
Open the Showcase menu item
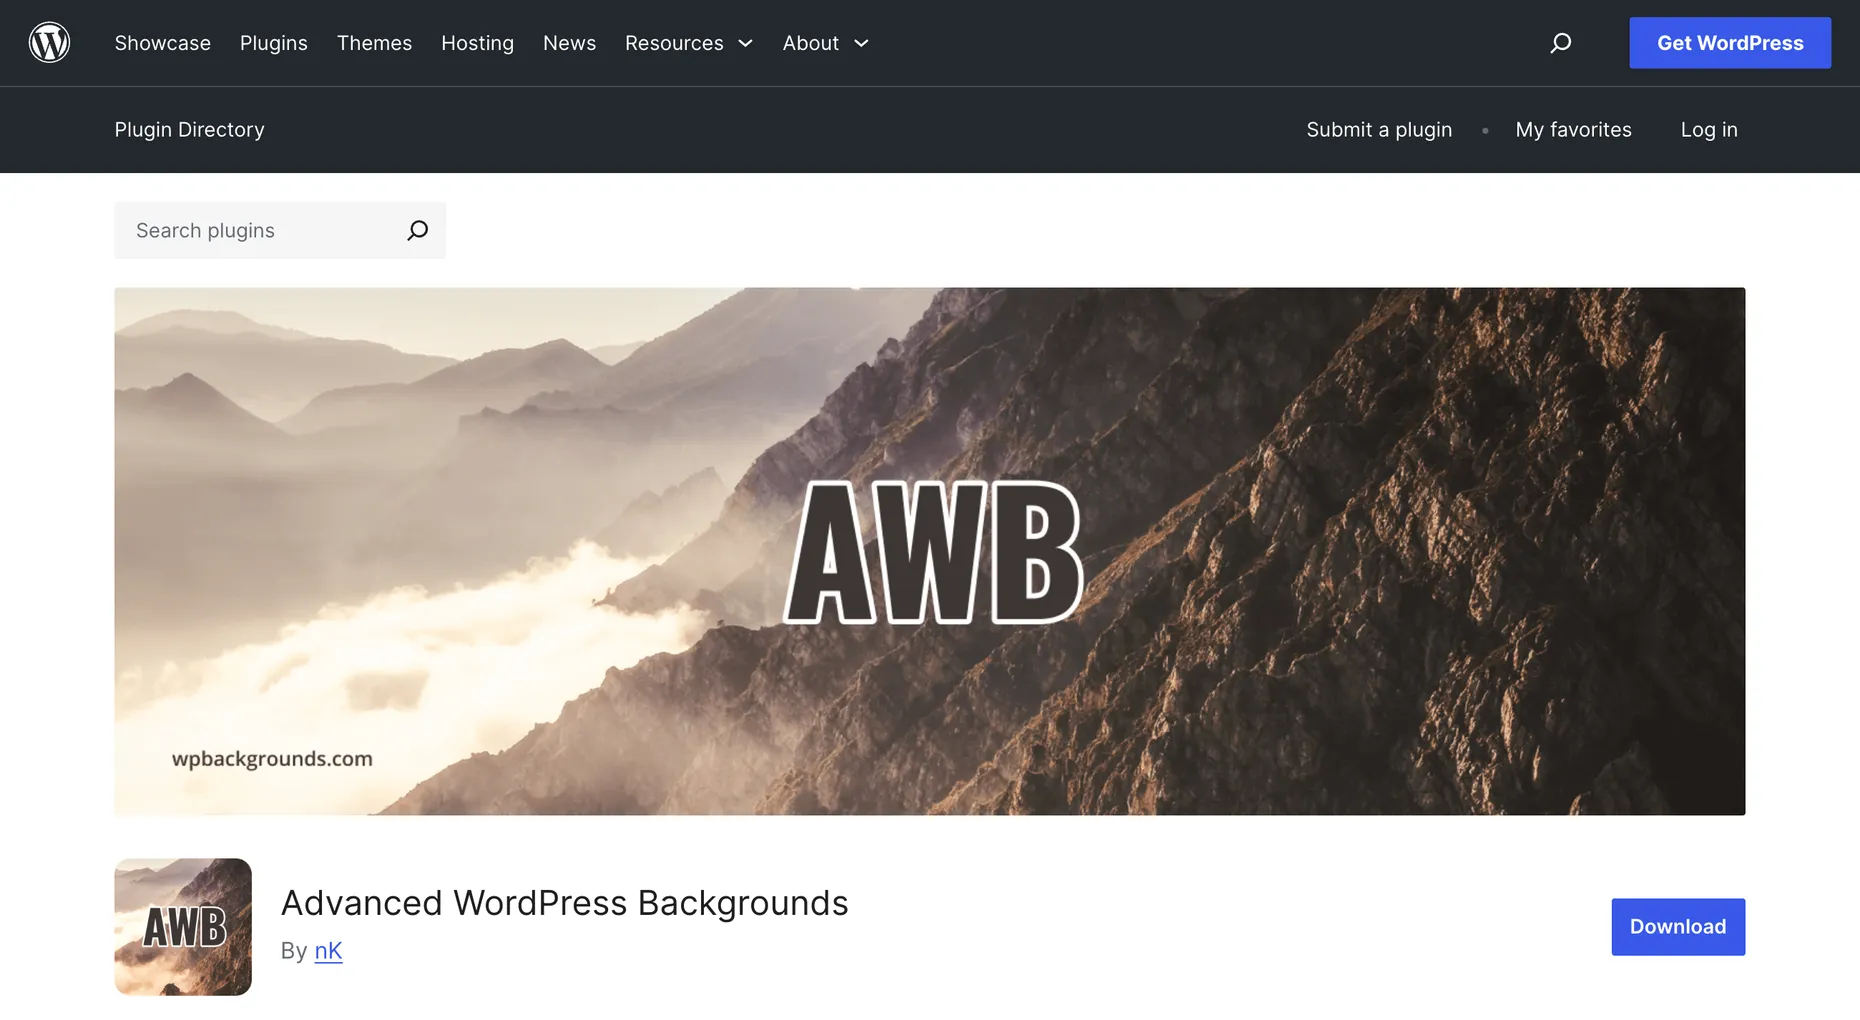163,43
